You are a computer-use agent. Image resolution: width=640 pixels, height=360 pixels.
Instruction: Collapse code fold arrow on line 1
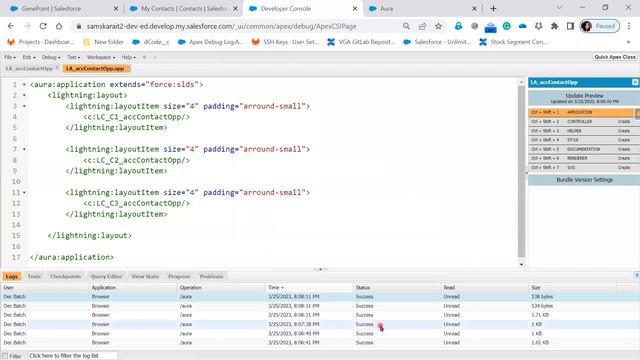(24, 84)
